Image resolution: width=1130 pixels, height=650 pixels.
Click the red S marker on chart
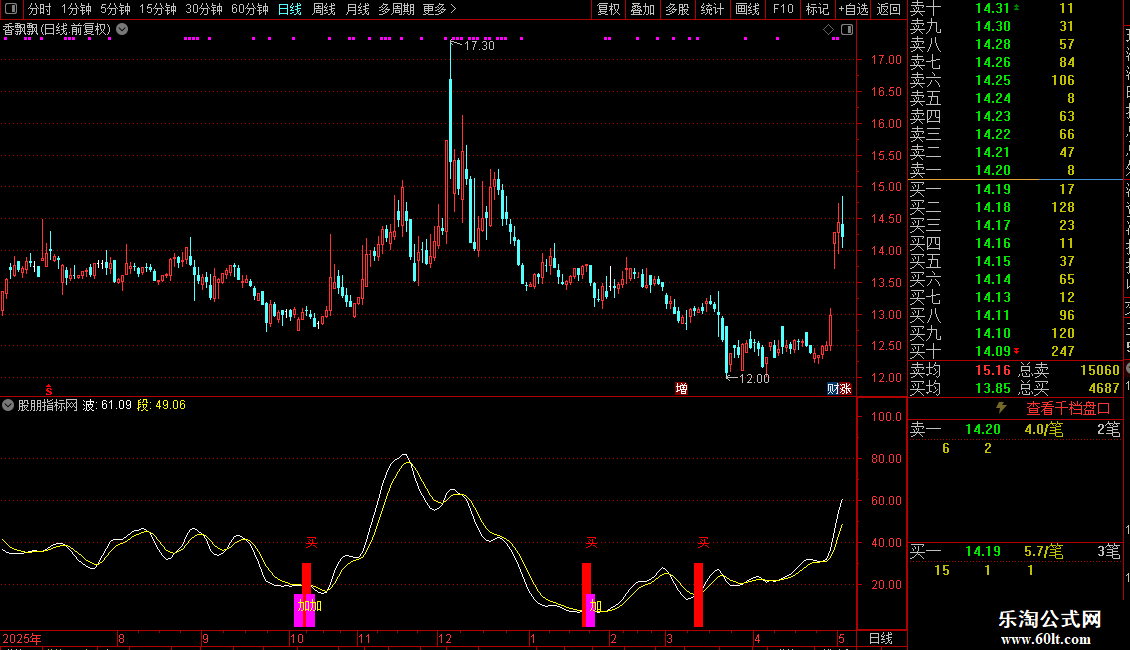pos(48,390)
